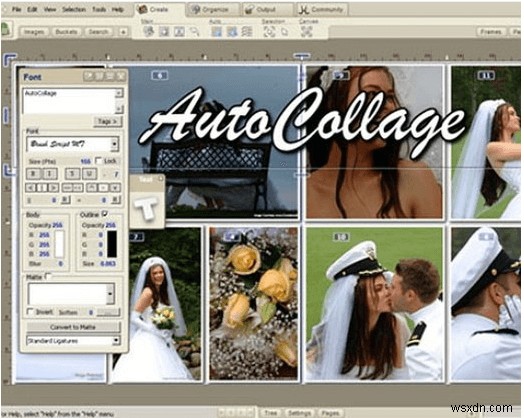Viewport: 524px width, 418px height.
Task: Toggle the shadow S style button
Action: (x=72, y=174)
